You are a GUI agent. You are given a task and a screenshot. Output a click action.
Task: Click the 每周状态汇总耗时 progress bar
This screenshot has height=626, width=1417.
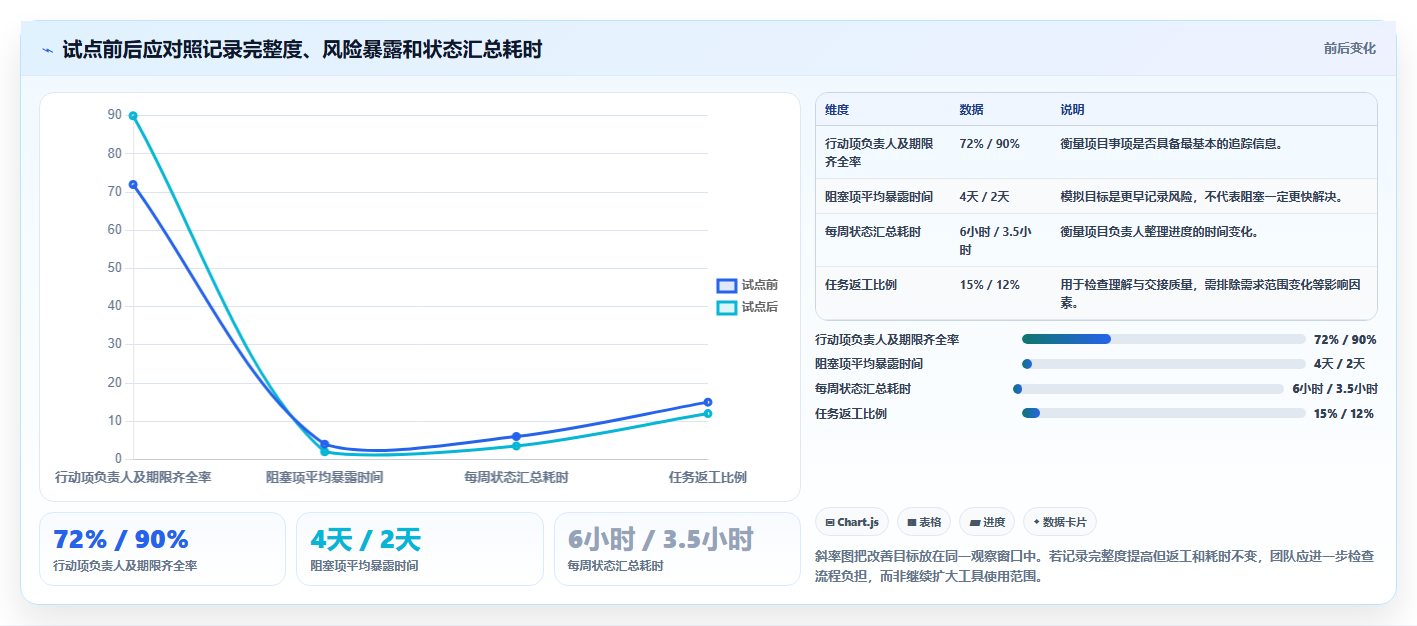click(x=1148, y=389)
